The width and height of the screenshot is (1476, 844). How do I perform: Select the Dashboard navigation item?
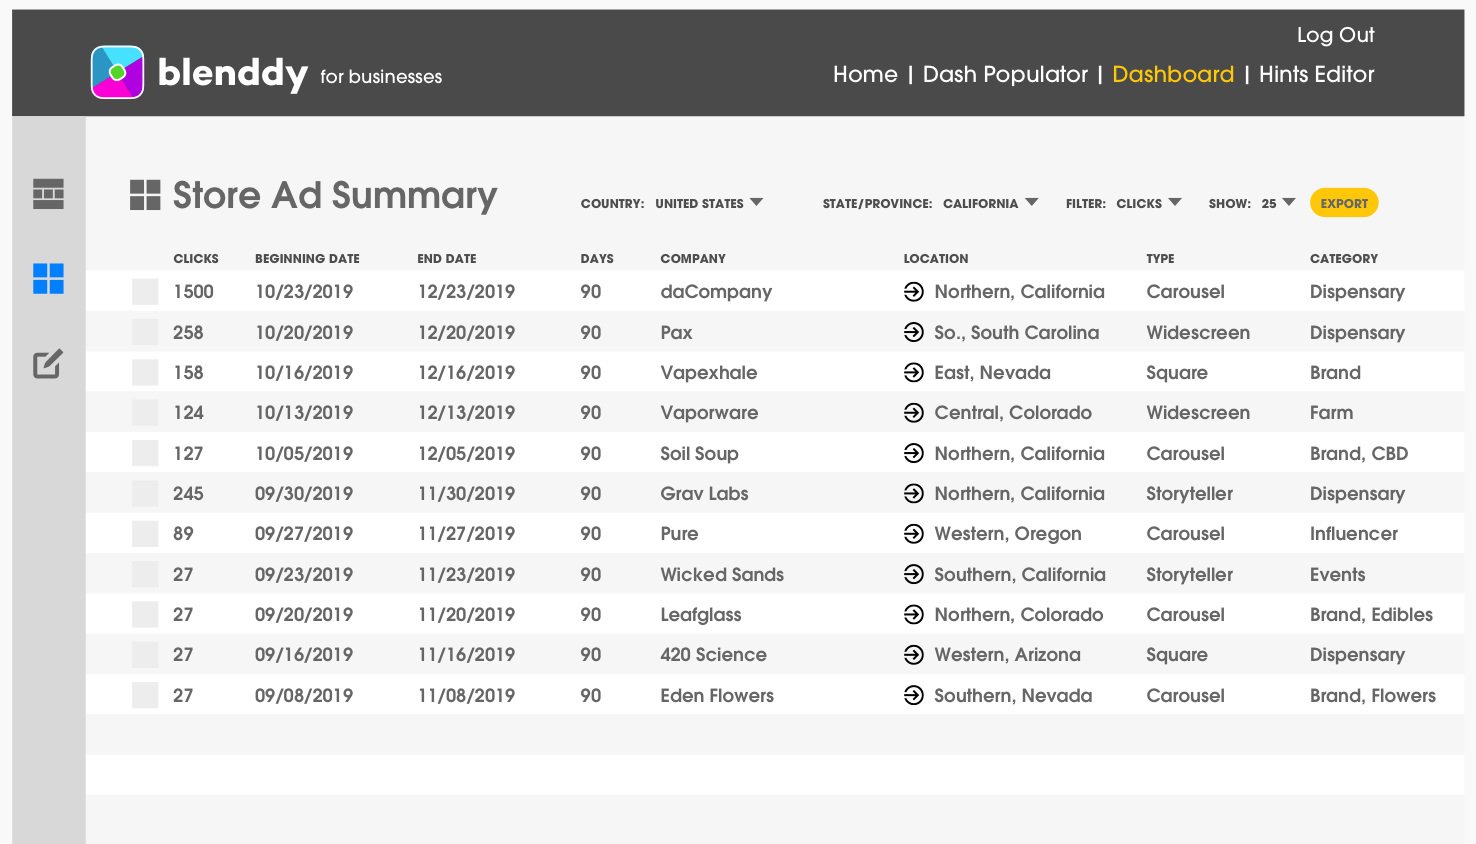tap(1173, 74)
